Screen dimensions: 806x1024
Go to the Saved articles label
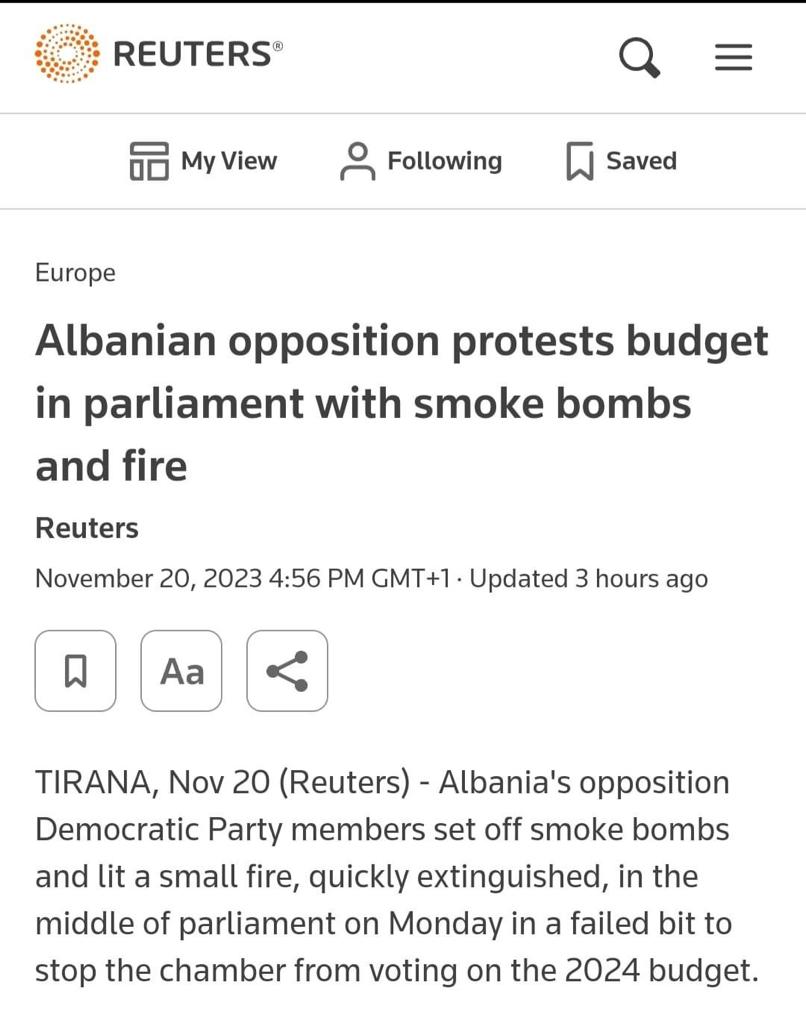click(x=641, y=161)
